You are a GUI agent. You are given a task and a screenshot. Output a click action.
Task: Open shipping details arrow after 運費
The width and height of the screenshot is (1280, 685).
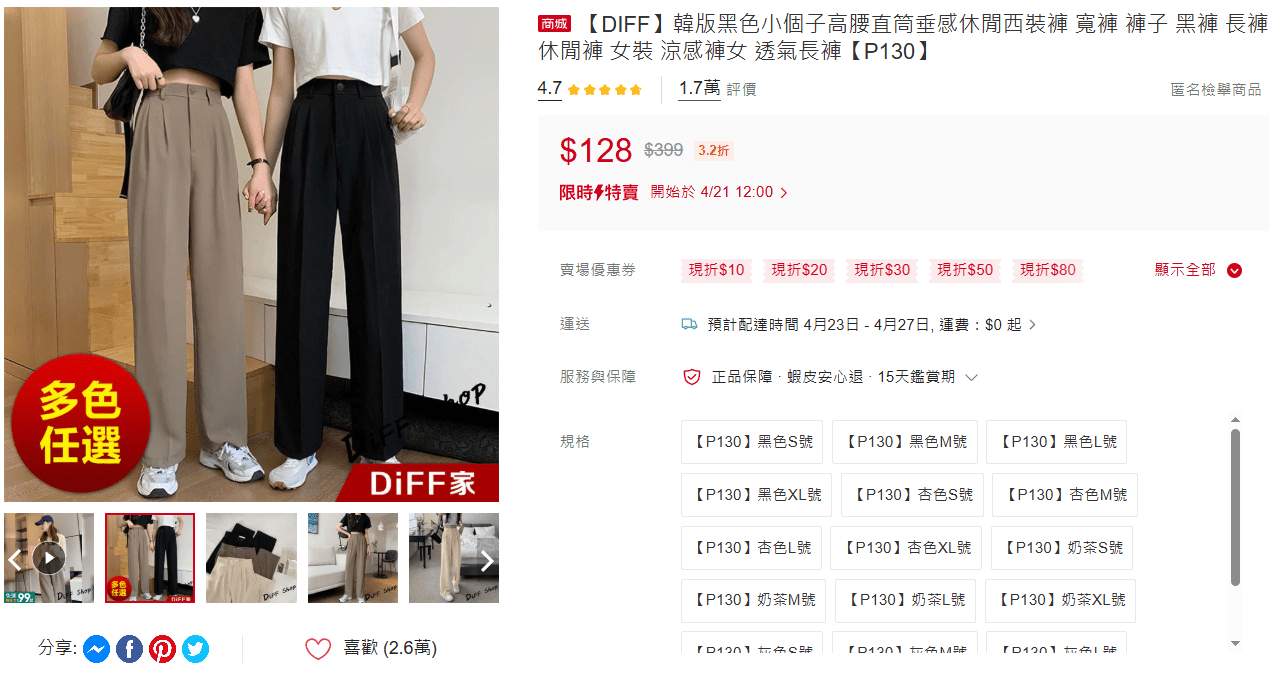(x=1032, y=325)
